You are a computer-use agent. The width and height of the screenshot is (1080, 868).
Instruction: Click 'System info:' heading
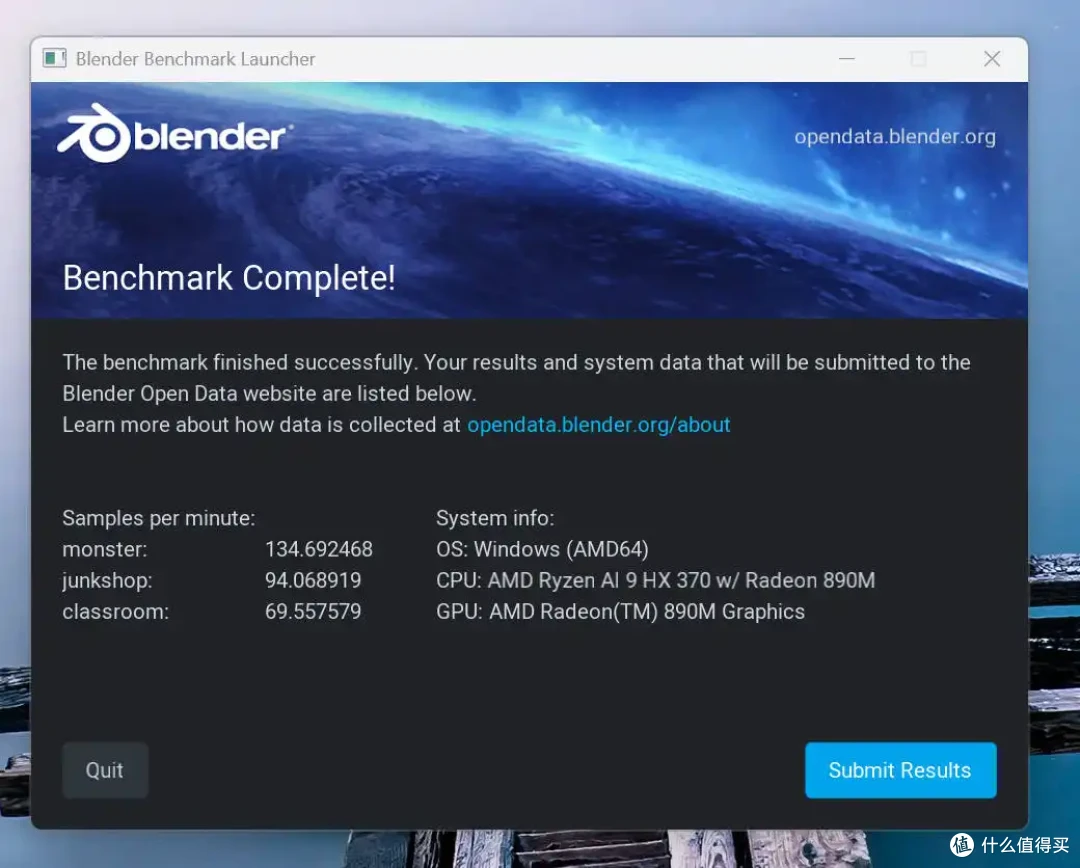[x=495, y=518]
